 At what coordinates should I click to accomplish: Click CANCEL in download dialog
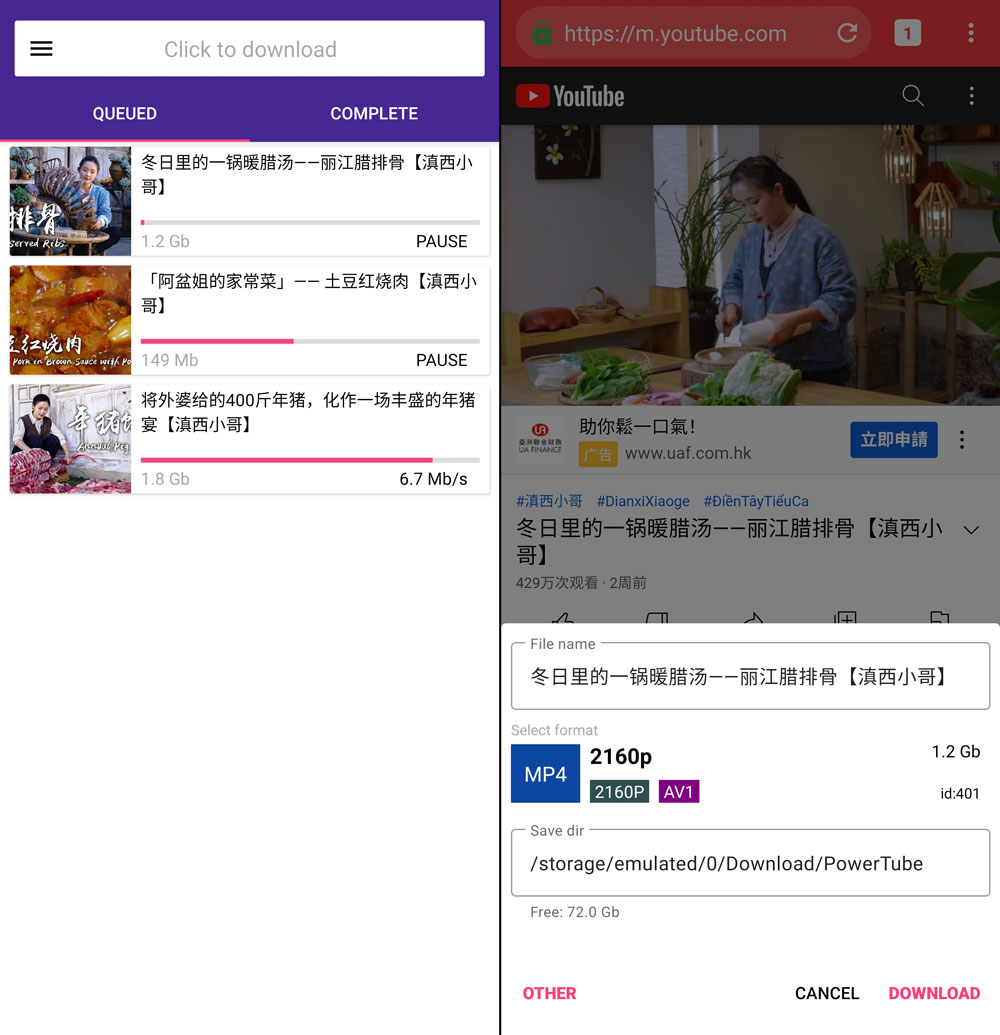827,993
